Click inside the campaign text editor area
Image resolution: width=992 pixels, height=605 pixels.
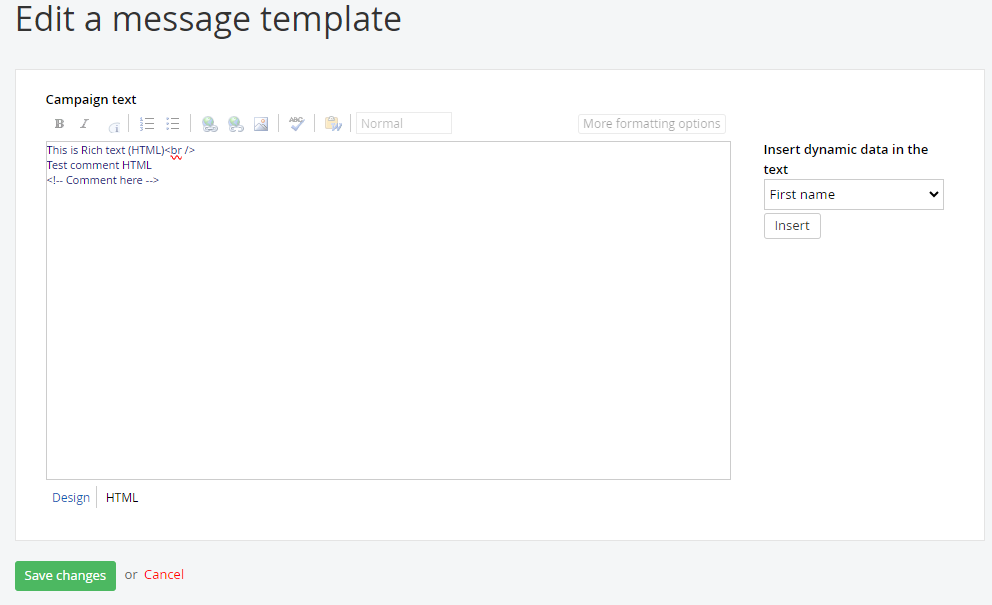pos(388,310)
